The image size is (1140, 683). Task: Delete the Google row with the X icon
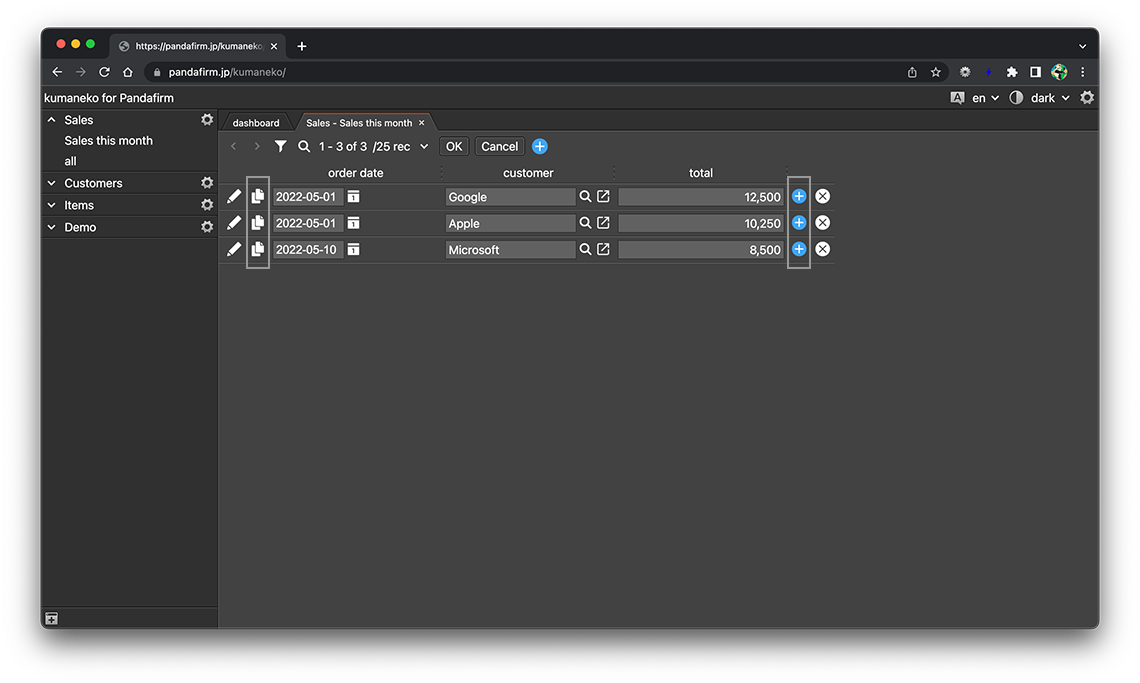[x=822, y=196]
